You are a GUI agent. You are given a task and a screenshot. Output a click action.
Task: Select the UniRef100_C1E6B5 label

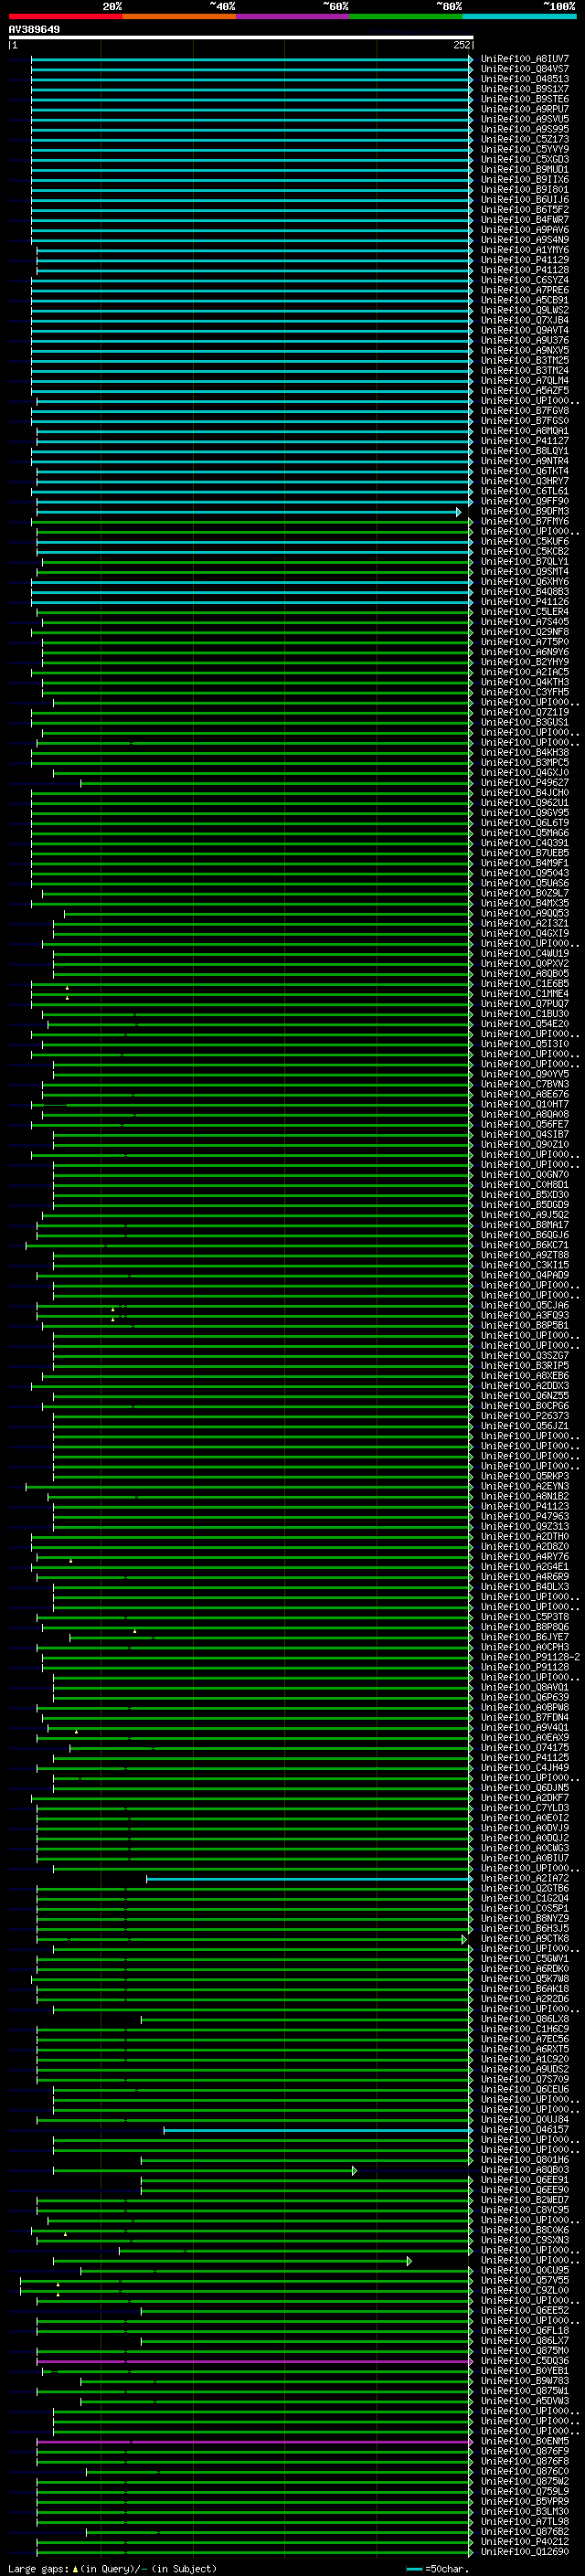(x=524, y=984)
